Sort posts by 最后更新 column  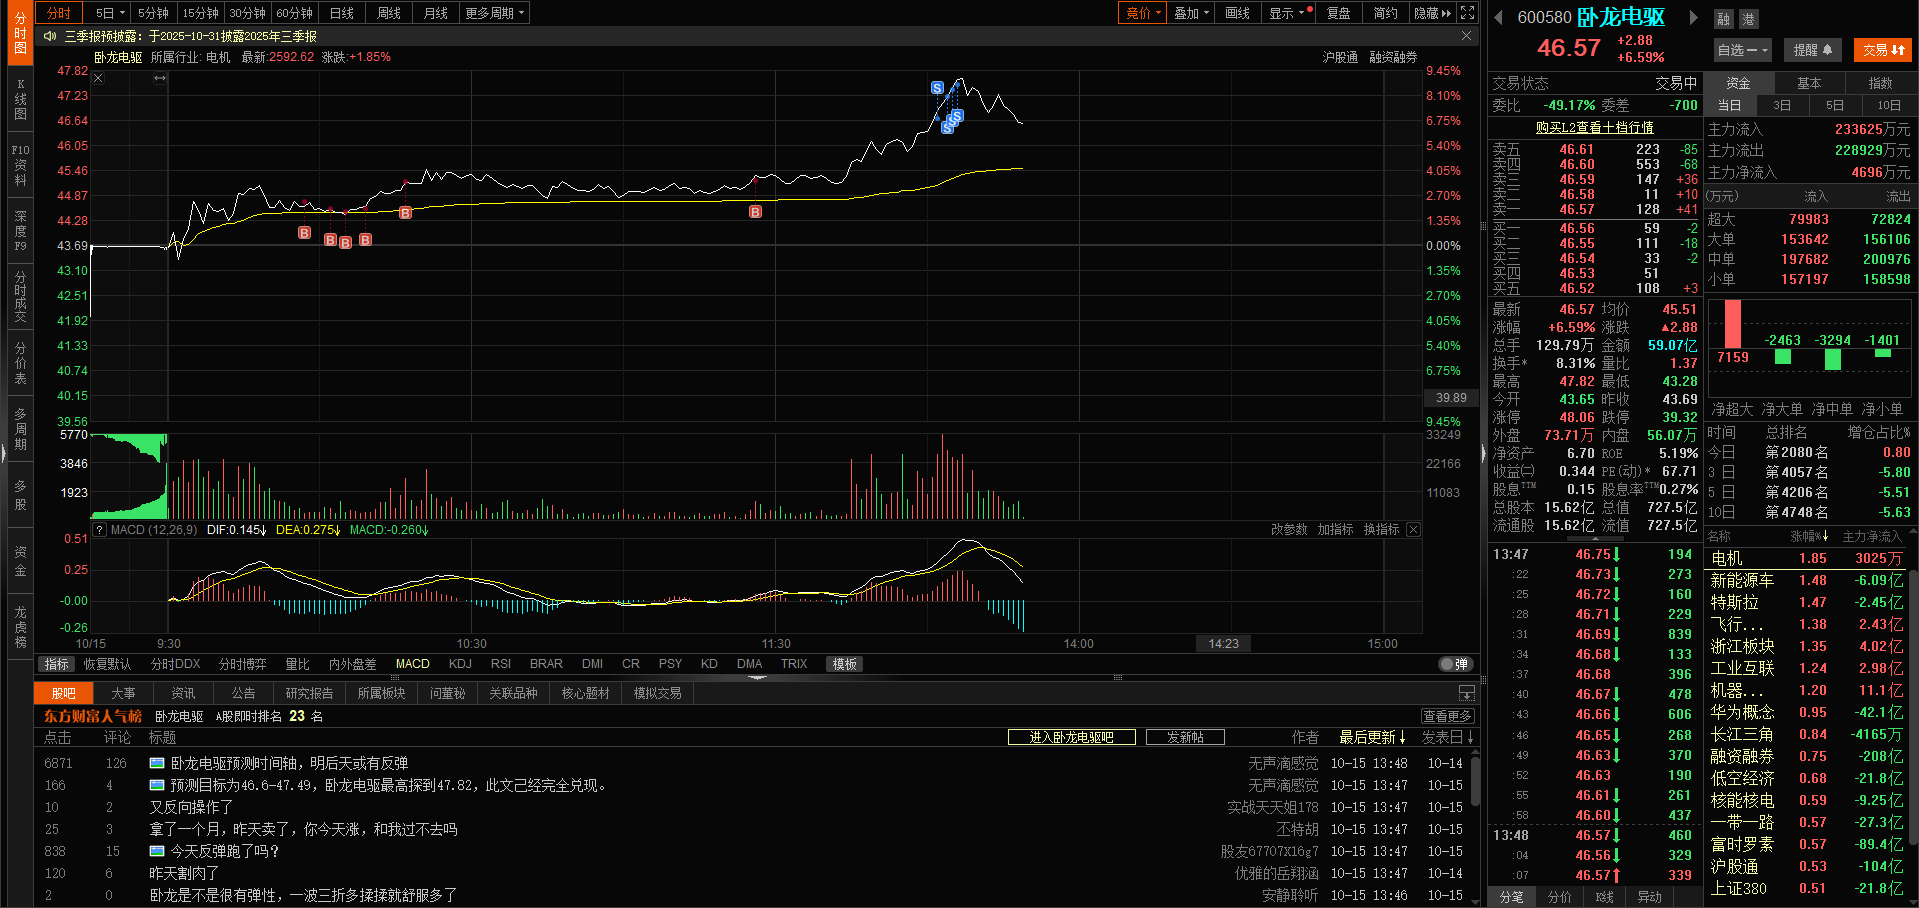coord(1372,737)
